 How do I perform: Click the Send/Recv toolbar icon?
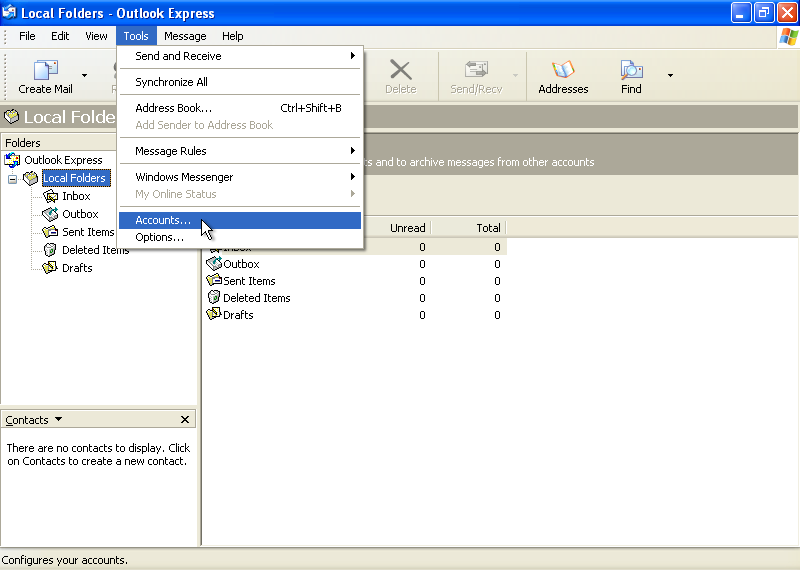click(x=476, y=69)
